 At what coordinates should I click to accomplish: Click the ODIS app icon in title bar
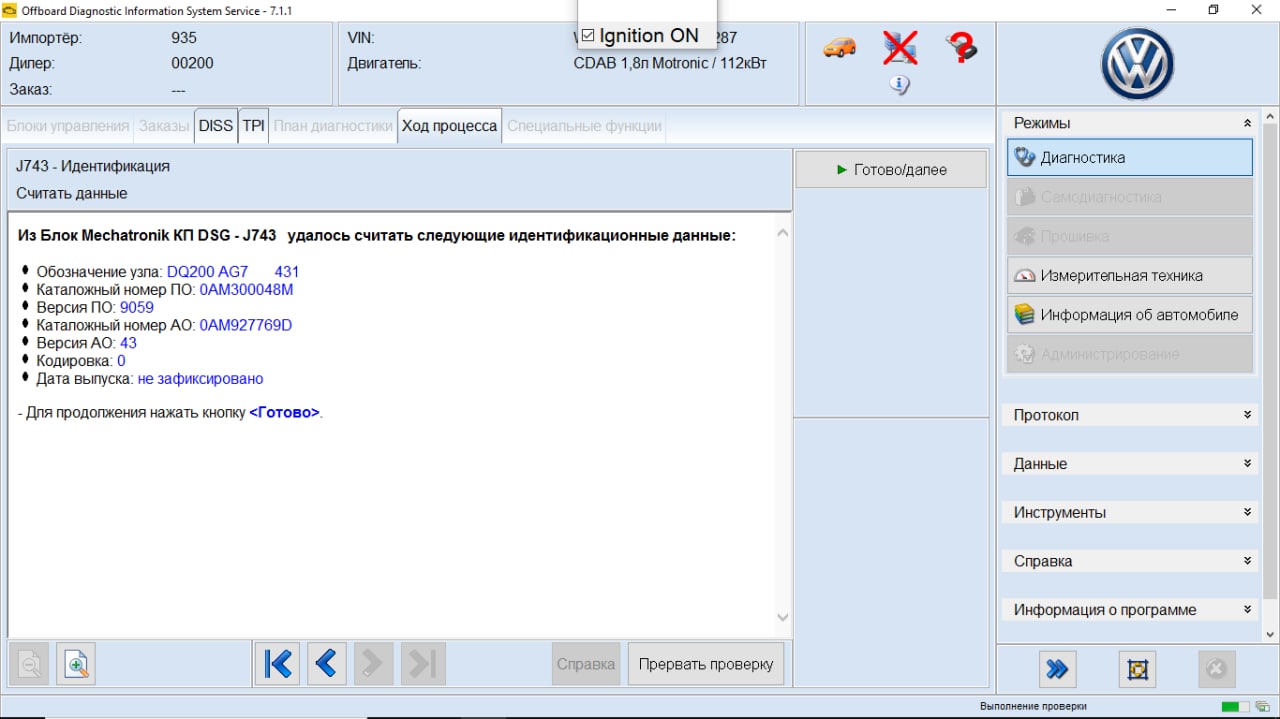(x=10, y=10)
